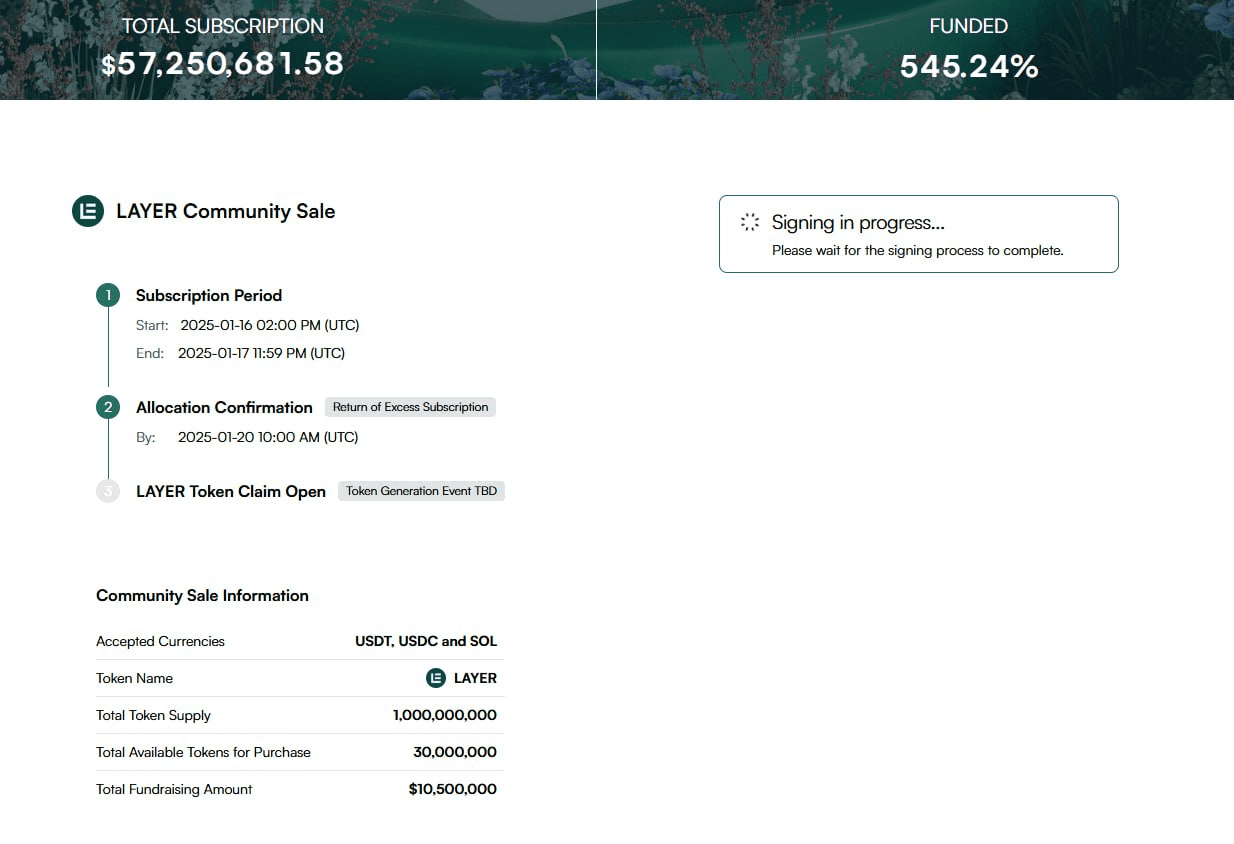This screenshot has height=844, width=1234.
Task: Open the LAYER Token Claim Open step
Action: point(231,491)
